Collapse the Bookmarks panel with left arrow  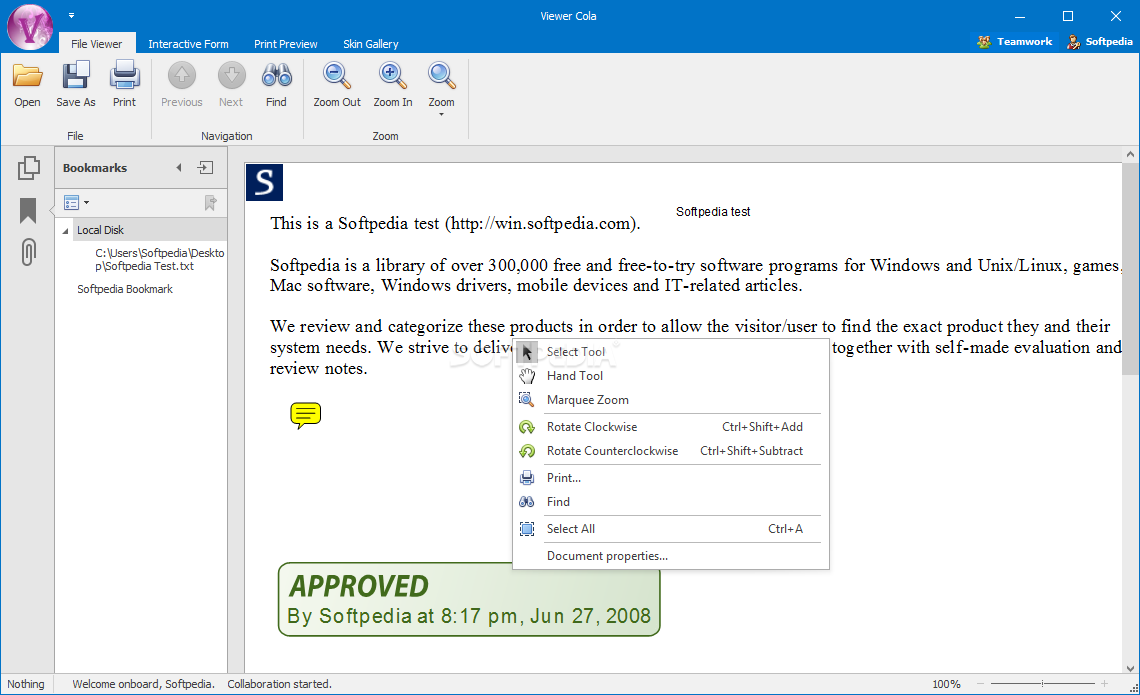pos(179,168)
